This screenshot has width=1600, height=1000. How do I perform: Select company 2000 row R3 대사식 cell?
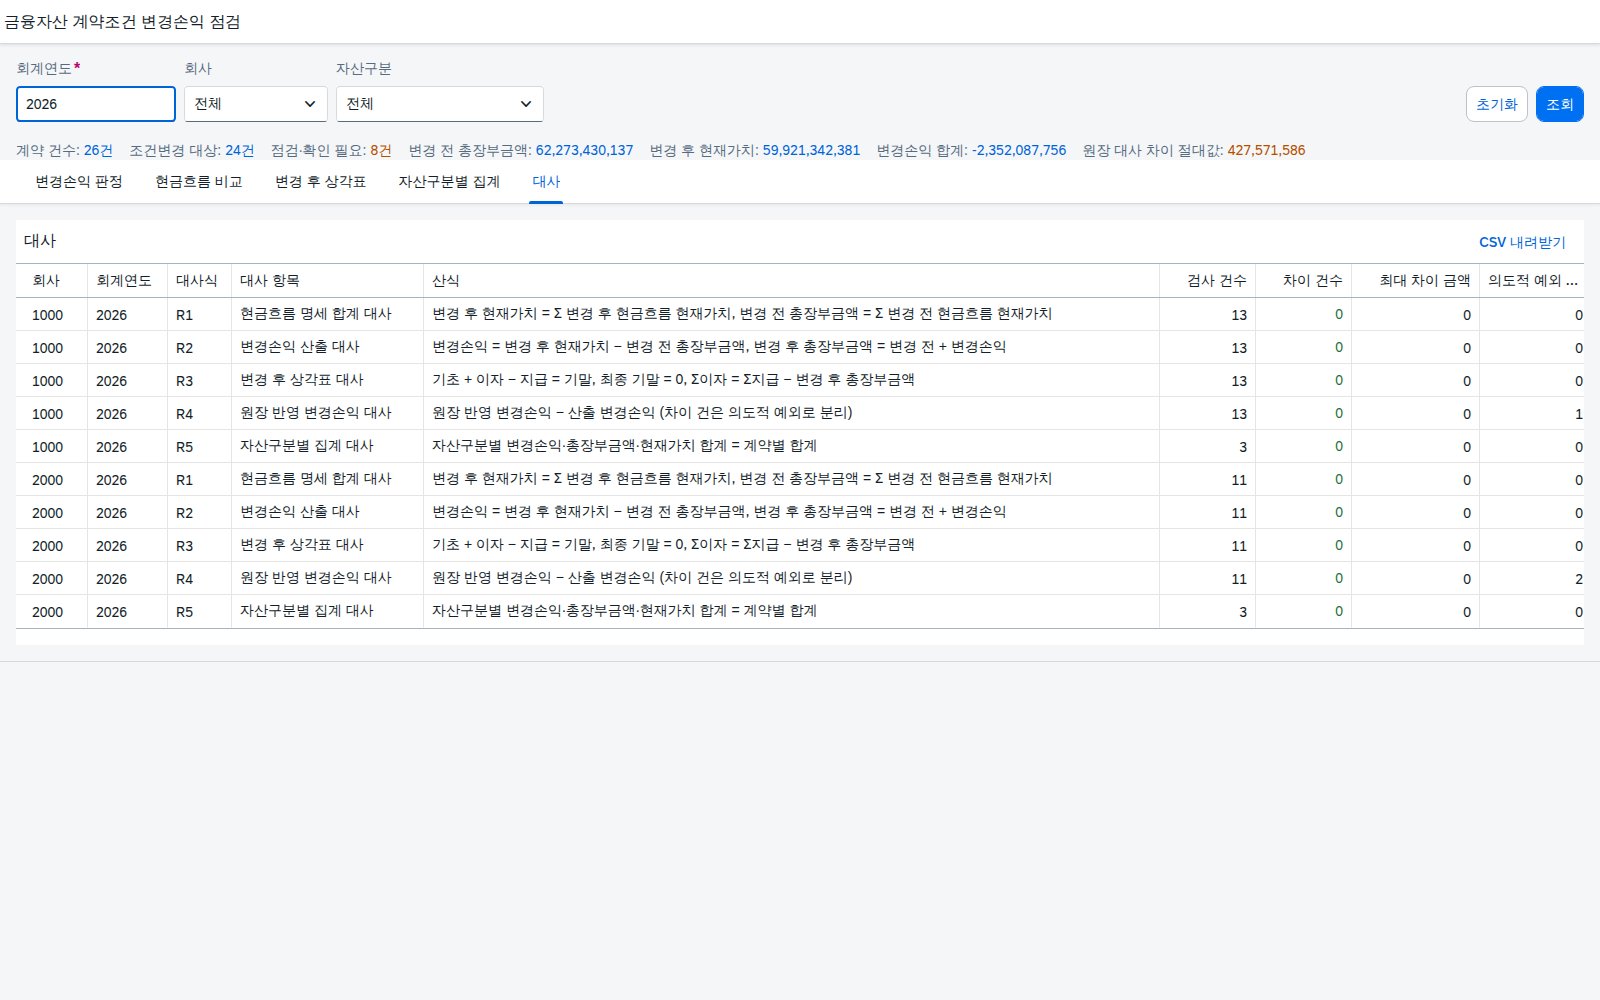pyautogui.click(x=200, y=545)
